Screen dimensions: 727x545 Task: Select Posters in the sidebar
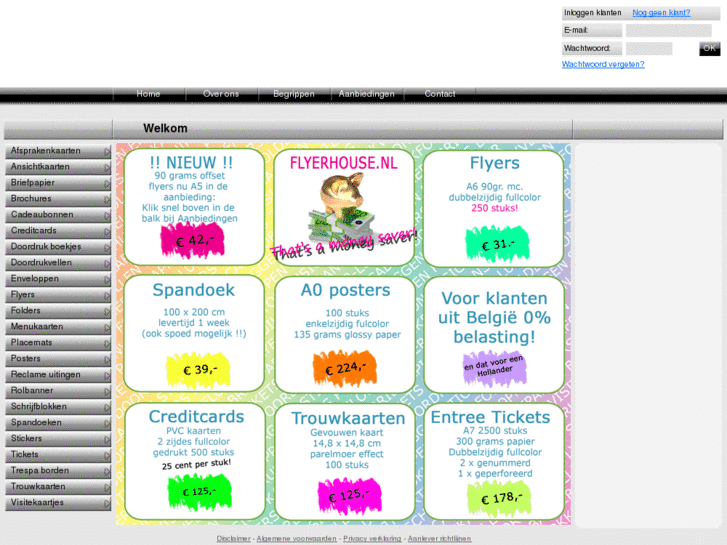58,359
